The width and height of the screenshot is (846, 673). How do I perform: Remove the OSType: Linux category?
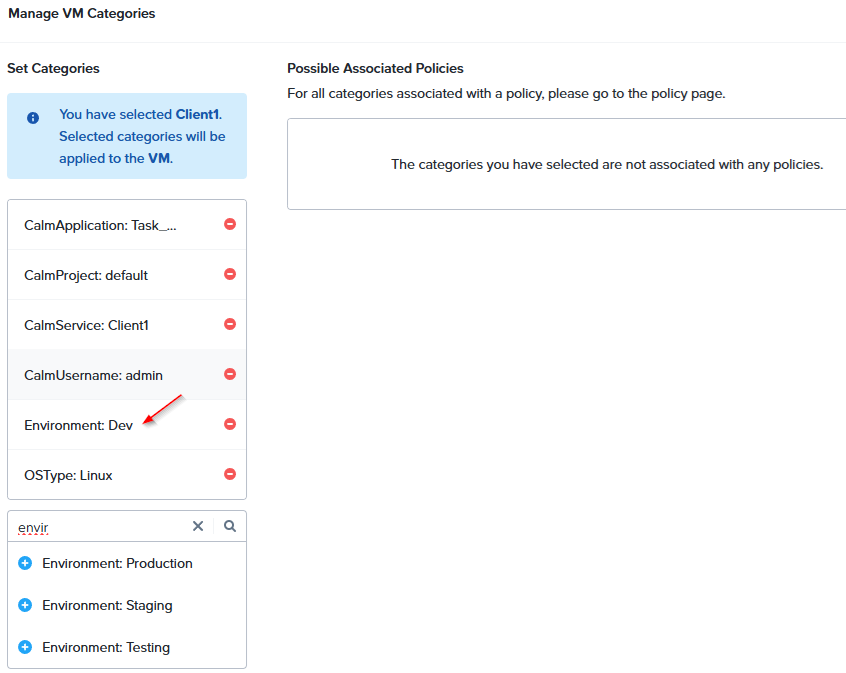[230, 474]
